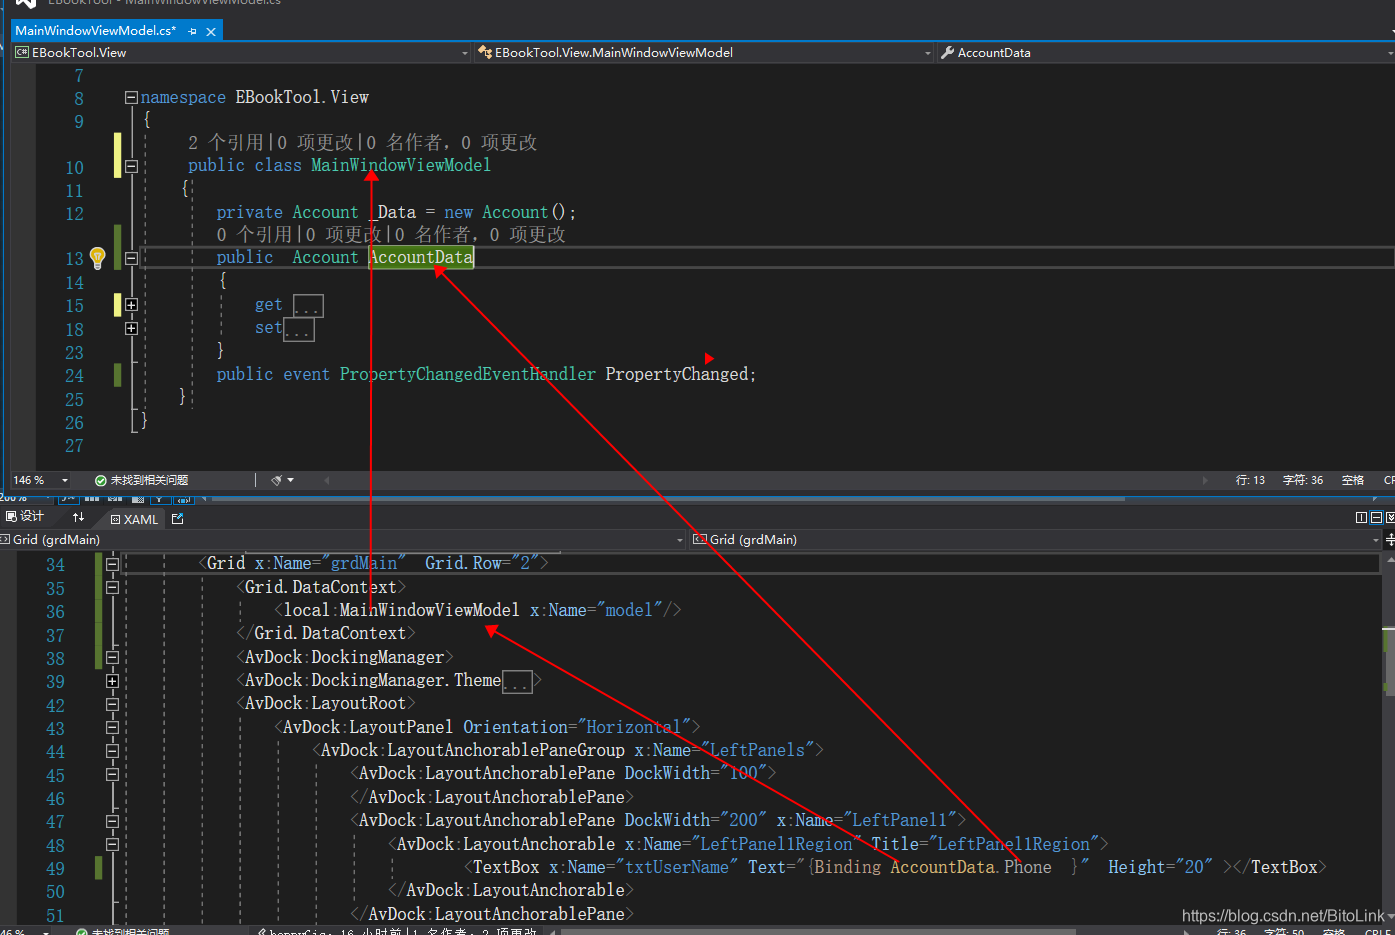Click the C# project icon beside EBookTool.View
Viewport: 1395px width, 935px height.
(x=22, y=53)
